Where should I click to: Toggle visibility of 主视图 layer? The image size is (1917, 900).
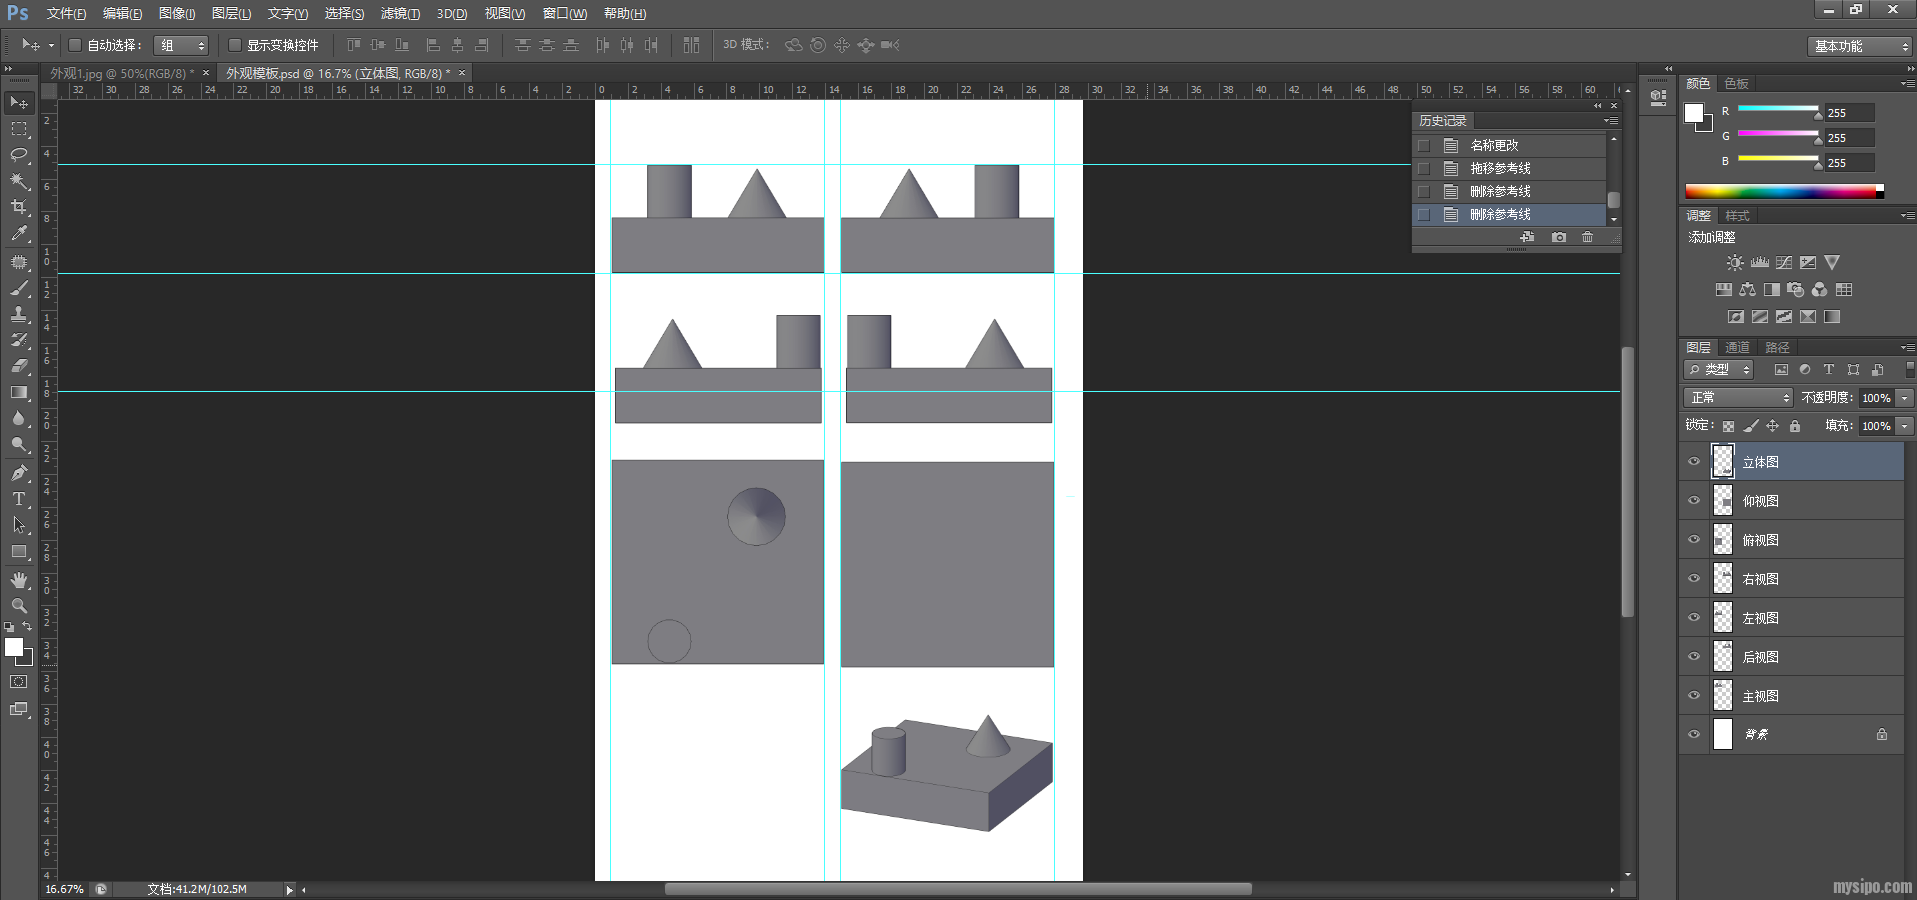1694,696
